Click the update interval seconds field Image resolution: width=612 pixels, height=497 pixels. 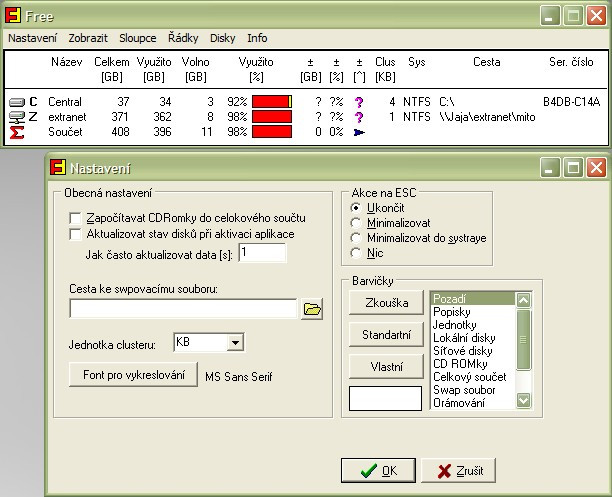[262, 253]
